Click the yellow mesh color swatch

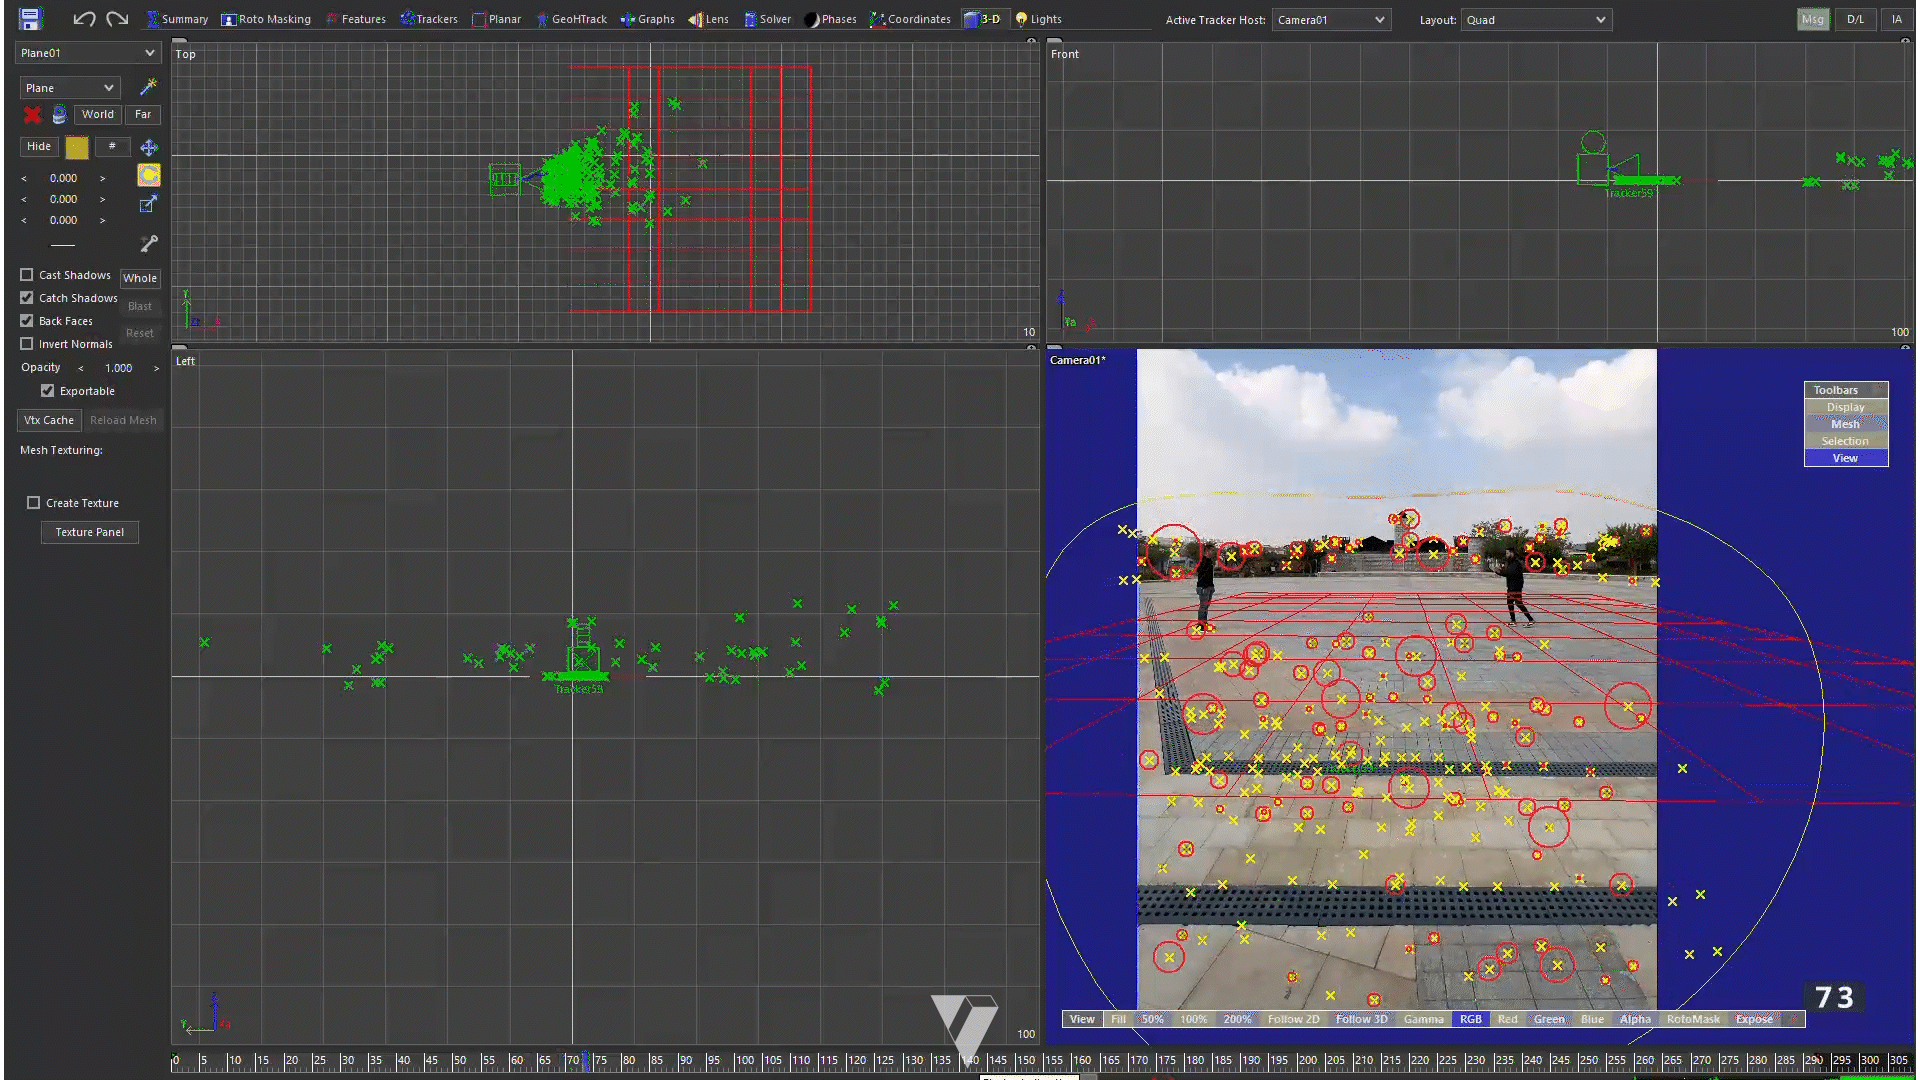tap(77, 147)
